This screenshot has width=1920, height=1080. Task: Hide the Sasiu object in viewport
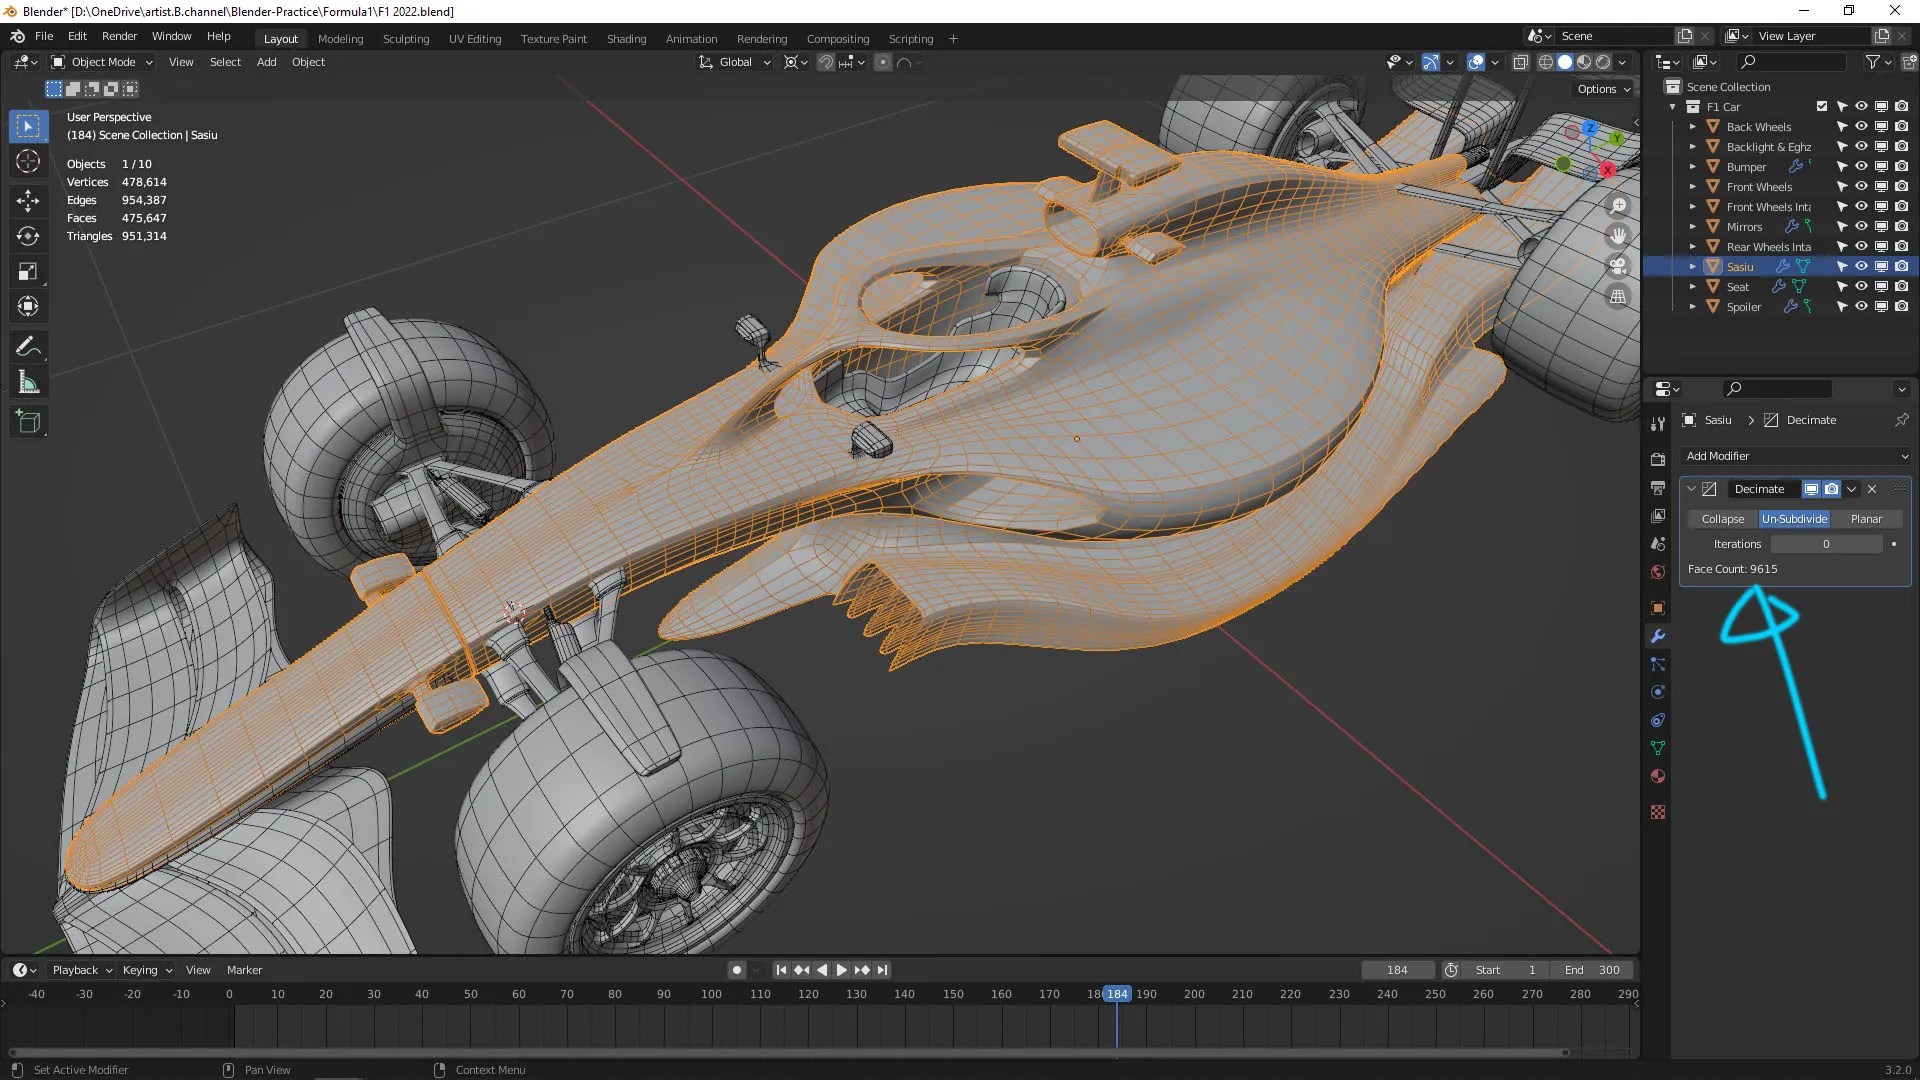1861,266
